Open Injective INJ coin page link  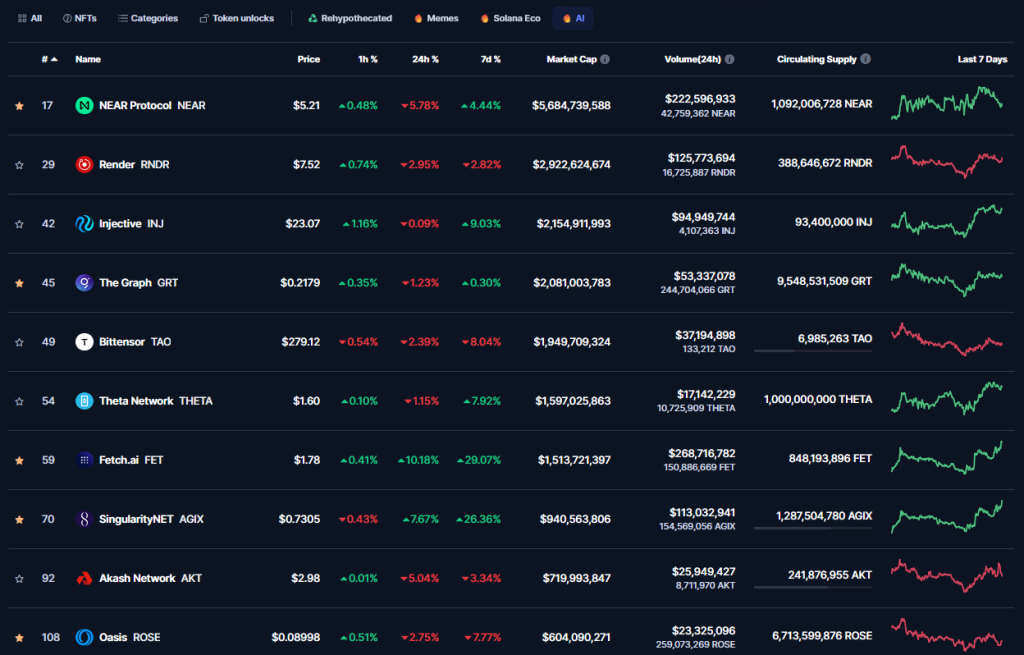[x=120, y=223]
